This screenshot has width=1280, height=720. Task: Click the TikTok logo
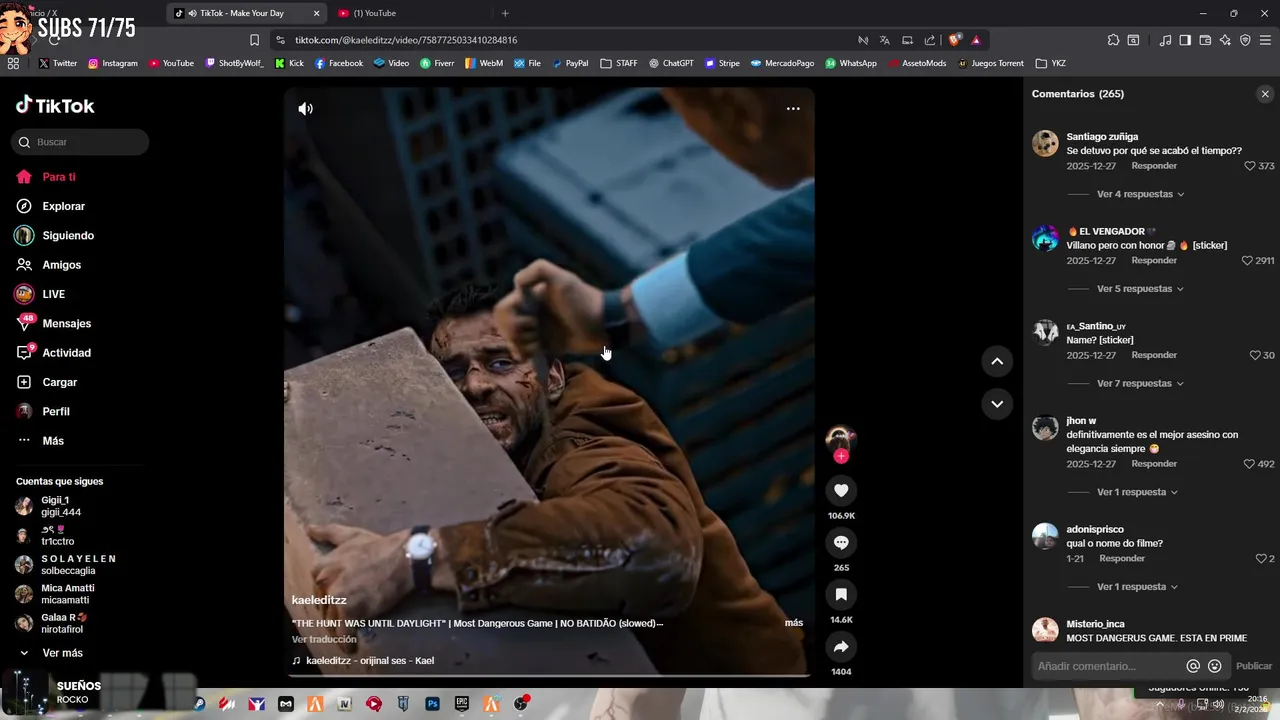[x=55, y=105]
